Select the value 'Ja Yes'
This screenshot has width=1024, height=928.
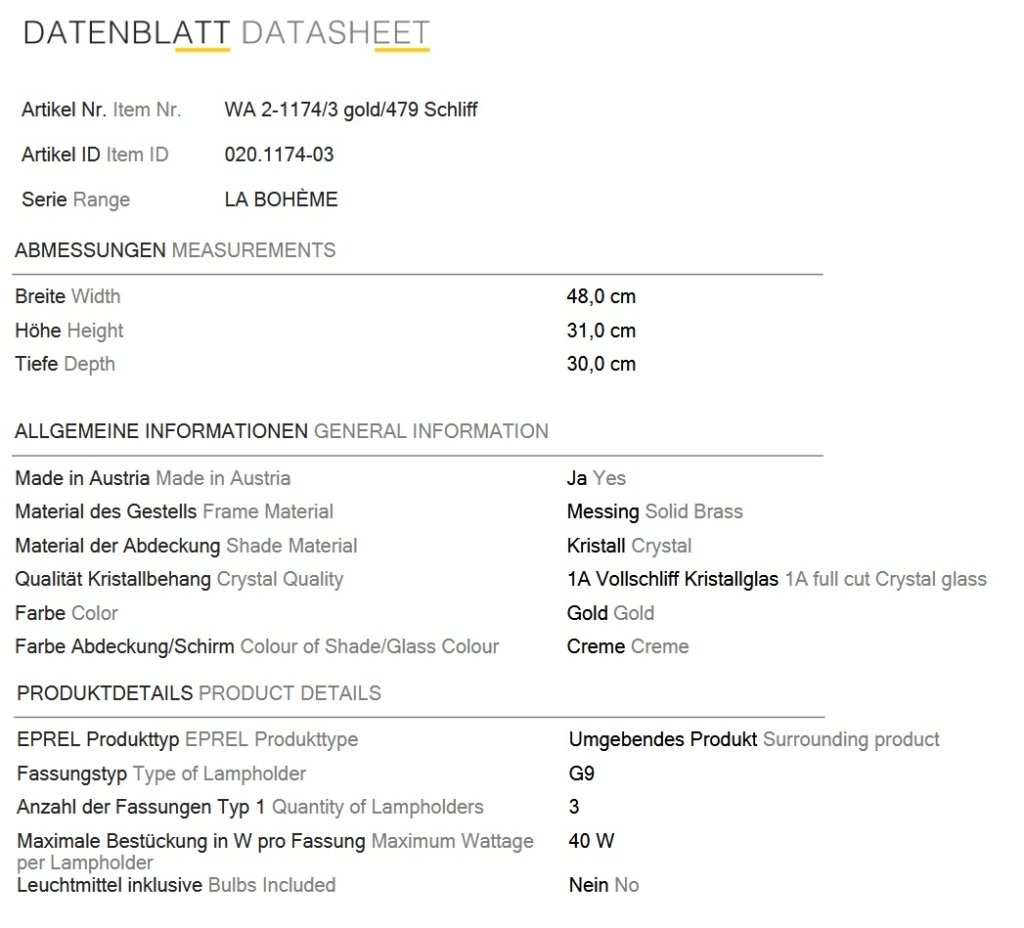pos(596,478)
